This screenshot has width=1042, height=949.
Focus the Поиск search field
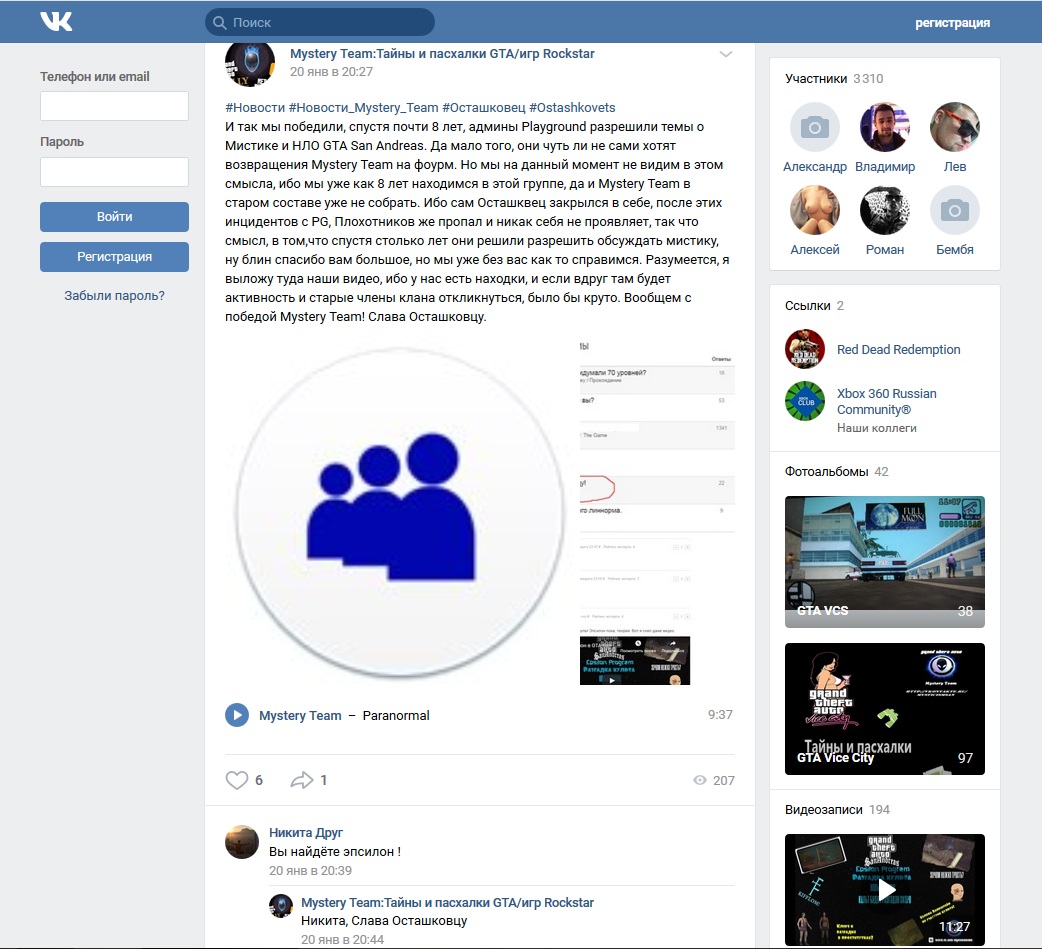[320, 23]
